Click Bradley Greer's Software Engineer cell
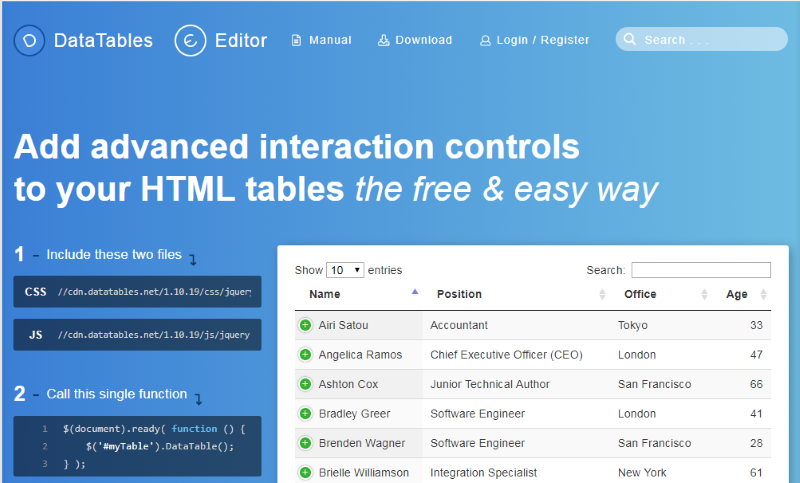The height and width of the screenshot is (483, 800). point(478,414)
